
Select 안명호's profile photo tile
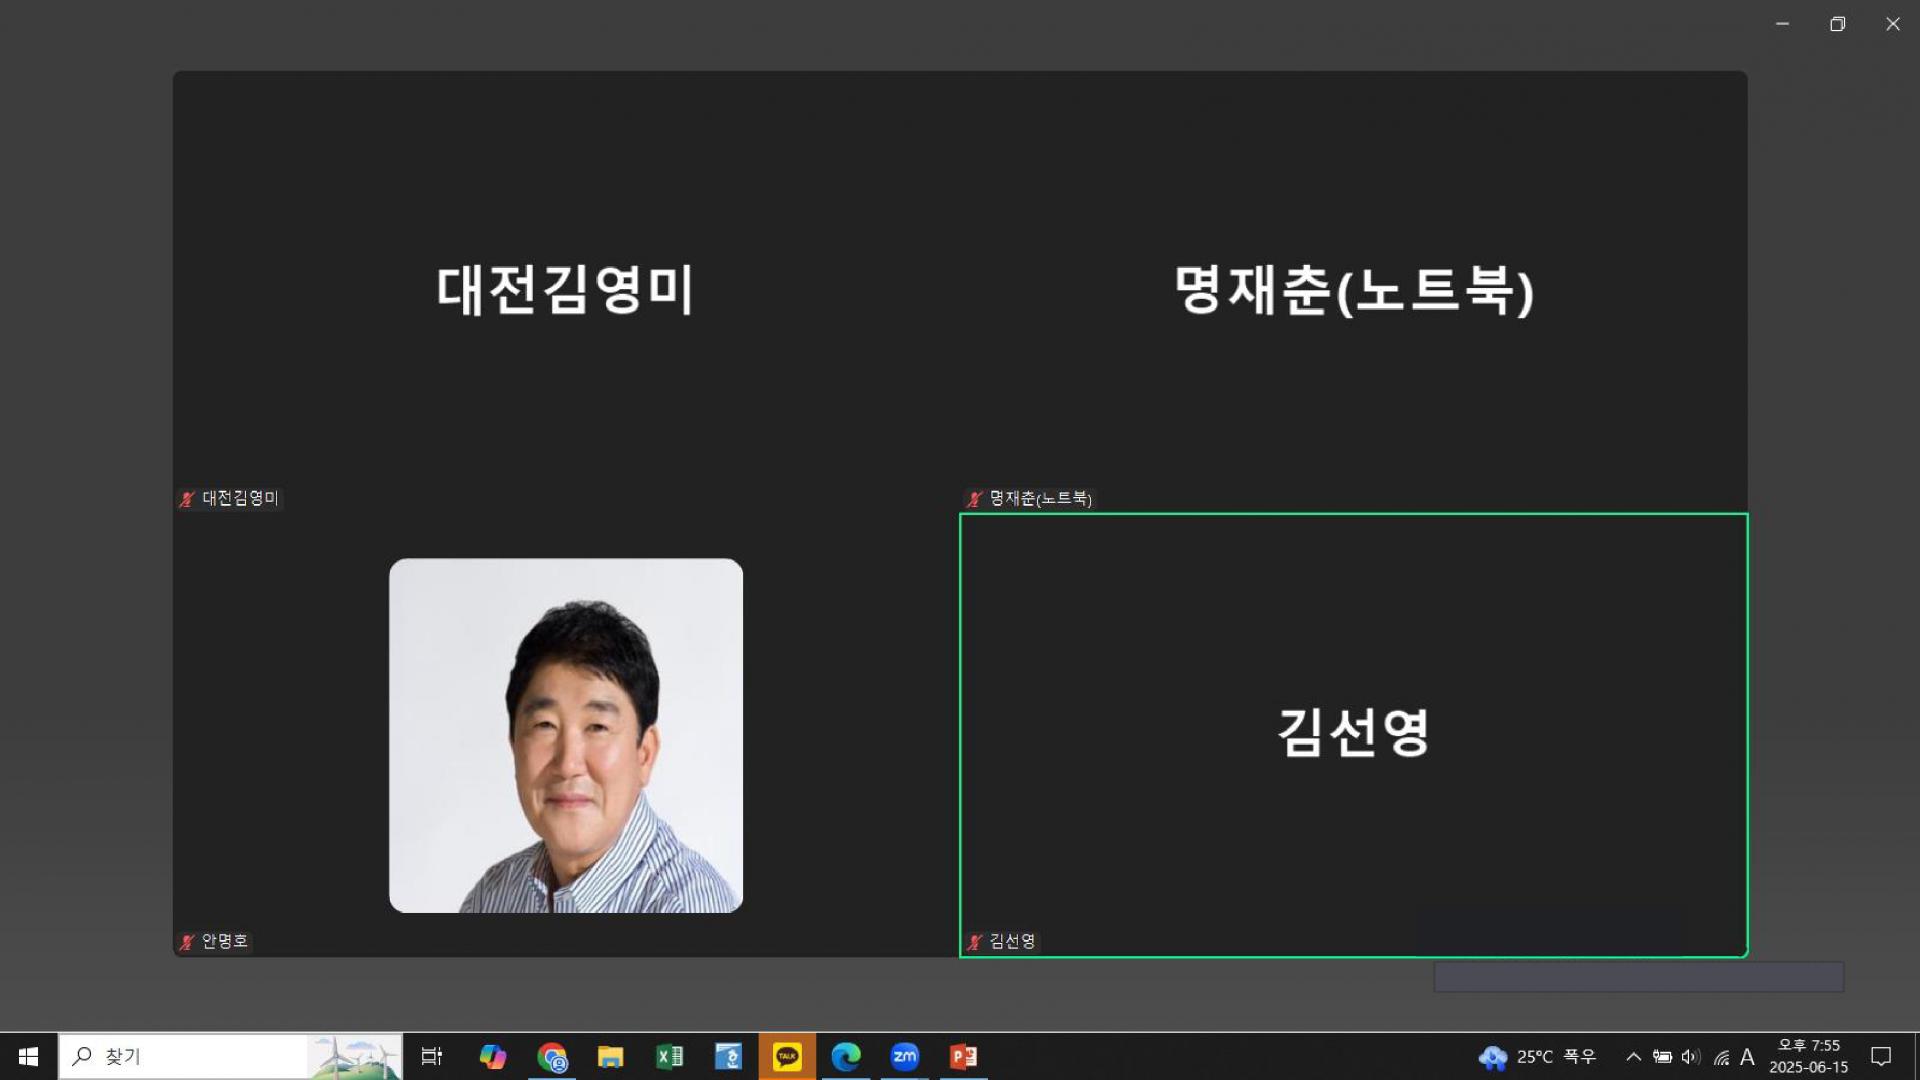[566, 735]
